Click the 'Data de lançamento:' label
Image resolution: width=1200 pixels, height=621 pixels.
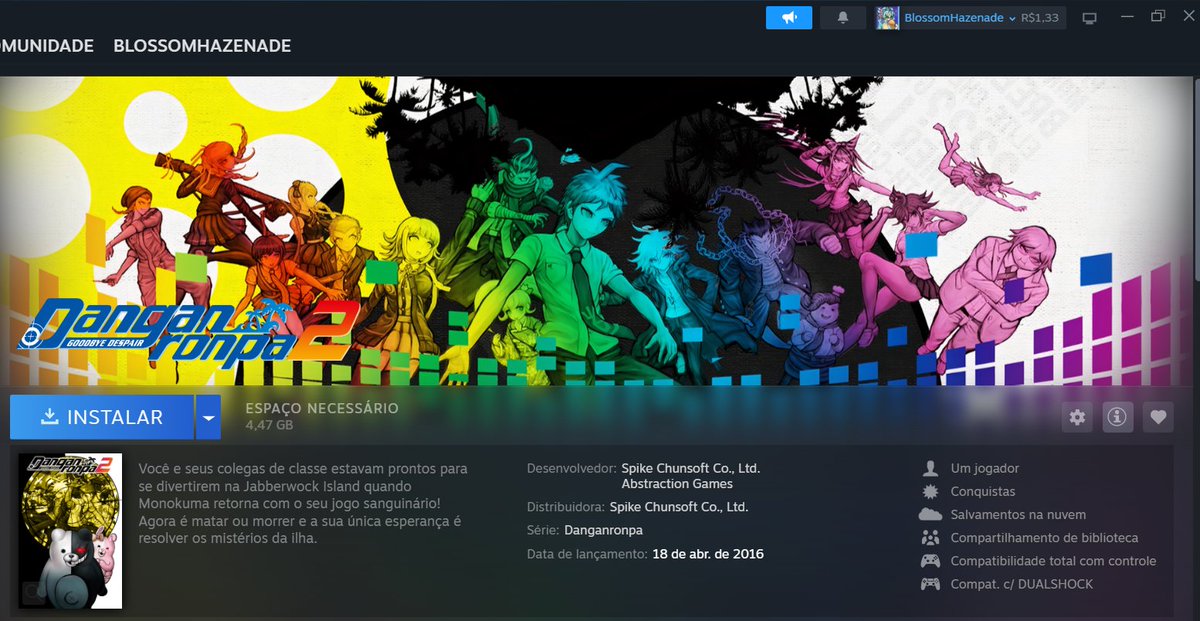586,554
